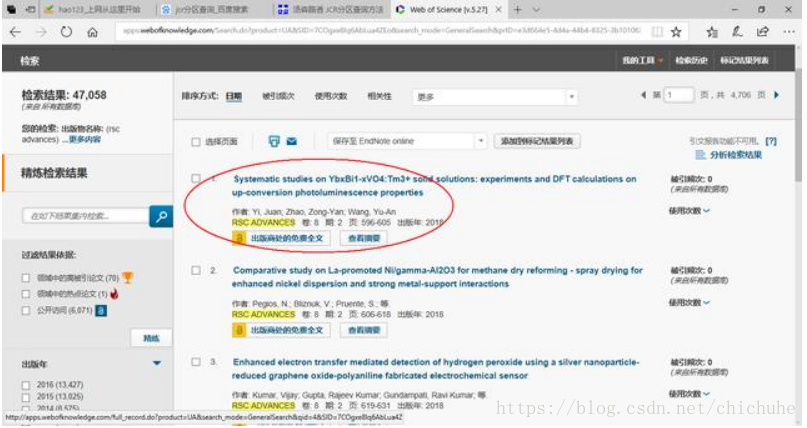The width and height of the screenshot is (807, 428).
Task: Check publication year 2016 filter
Action: 26,385
